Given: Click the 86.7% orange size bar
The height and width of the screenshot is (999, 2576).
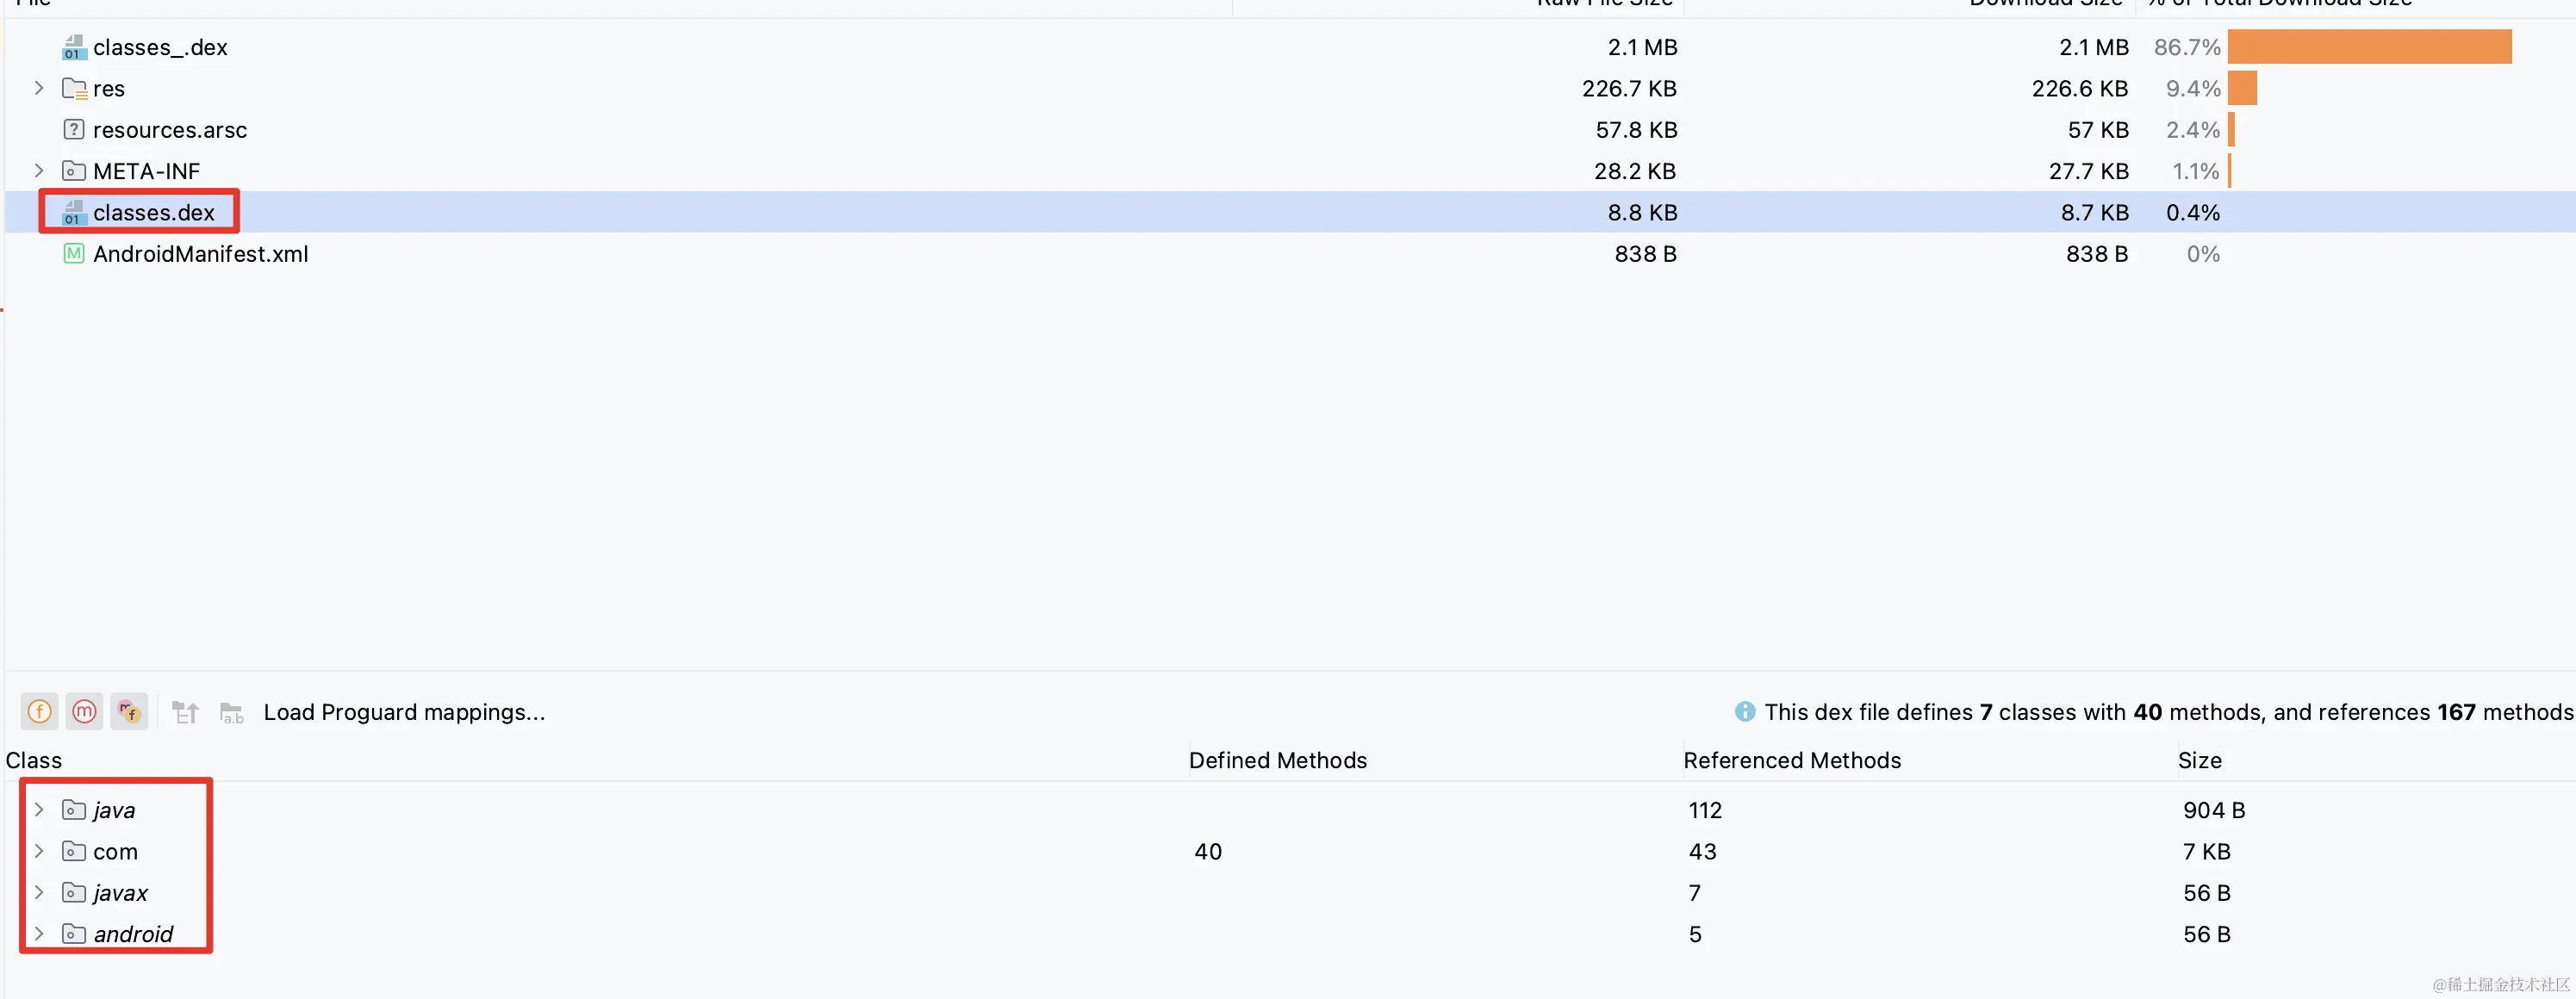Looking at the screenshot, I should tap(2369, 47).
